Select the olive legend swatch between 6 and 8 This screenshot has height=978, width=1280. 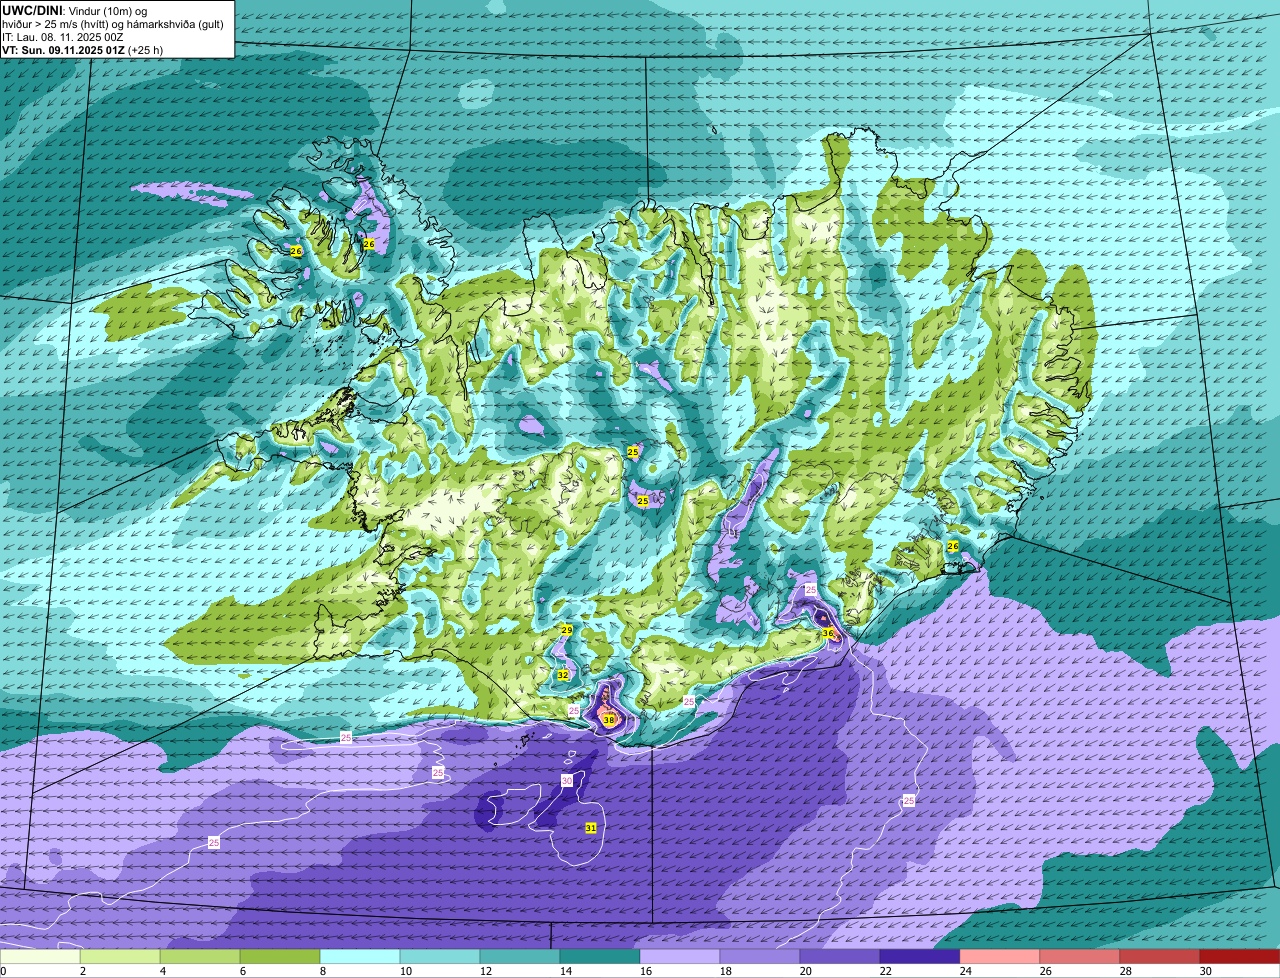pyautogui.click(x=280, y=957)
